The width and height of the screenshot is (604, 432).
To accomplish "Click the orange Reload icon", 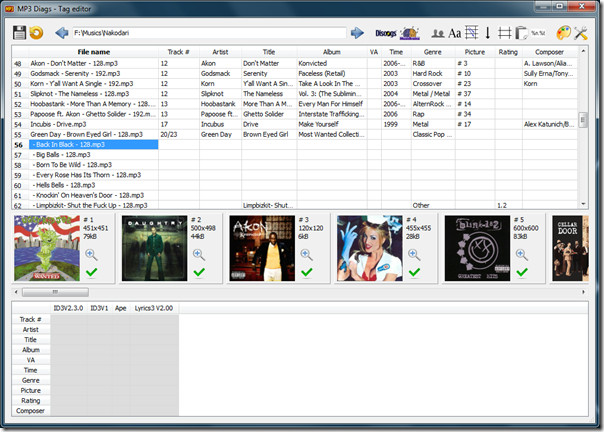I will 37,33.
